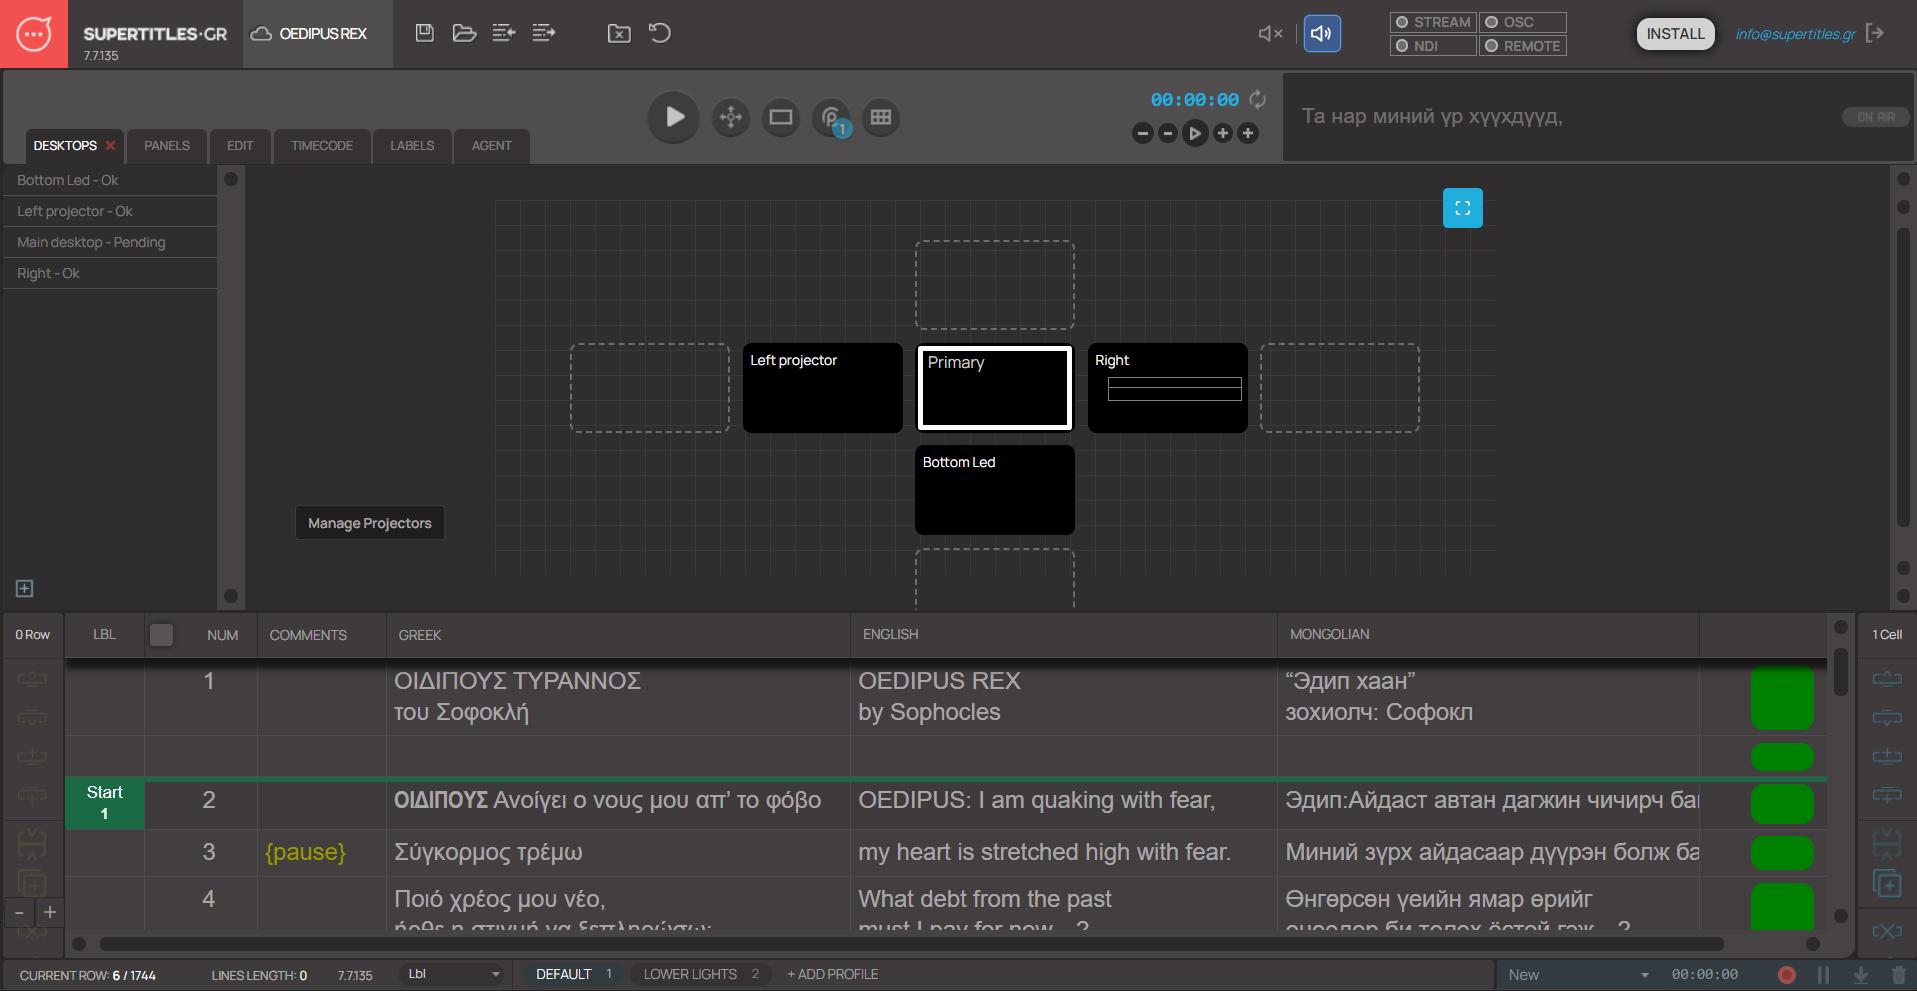Toggle the blue speaker sound button

tap(1322, 34)
